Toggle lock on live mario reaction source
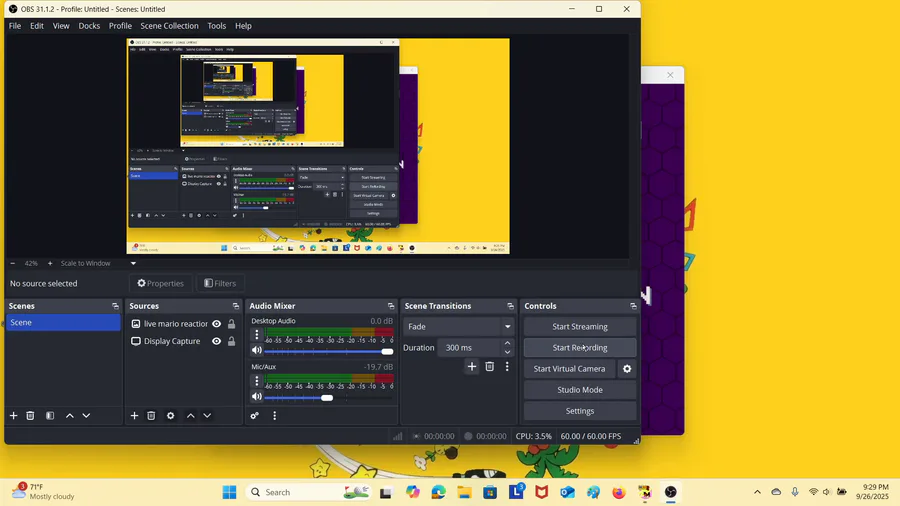 231,324
